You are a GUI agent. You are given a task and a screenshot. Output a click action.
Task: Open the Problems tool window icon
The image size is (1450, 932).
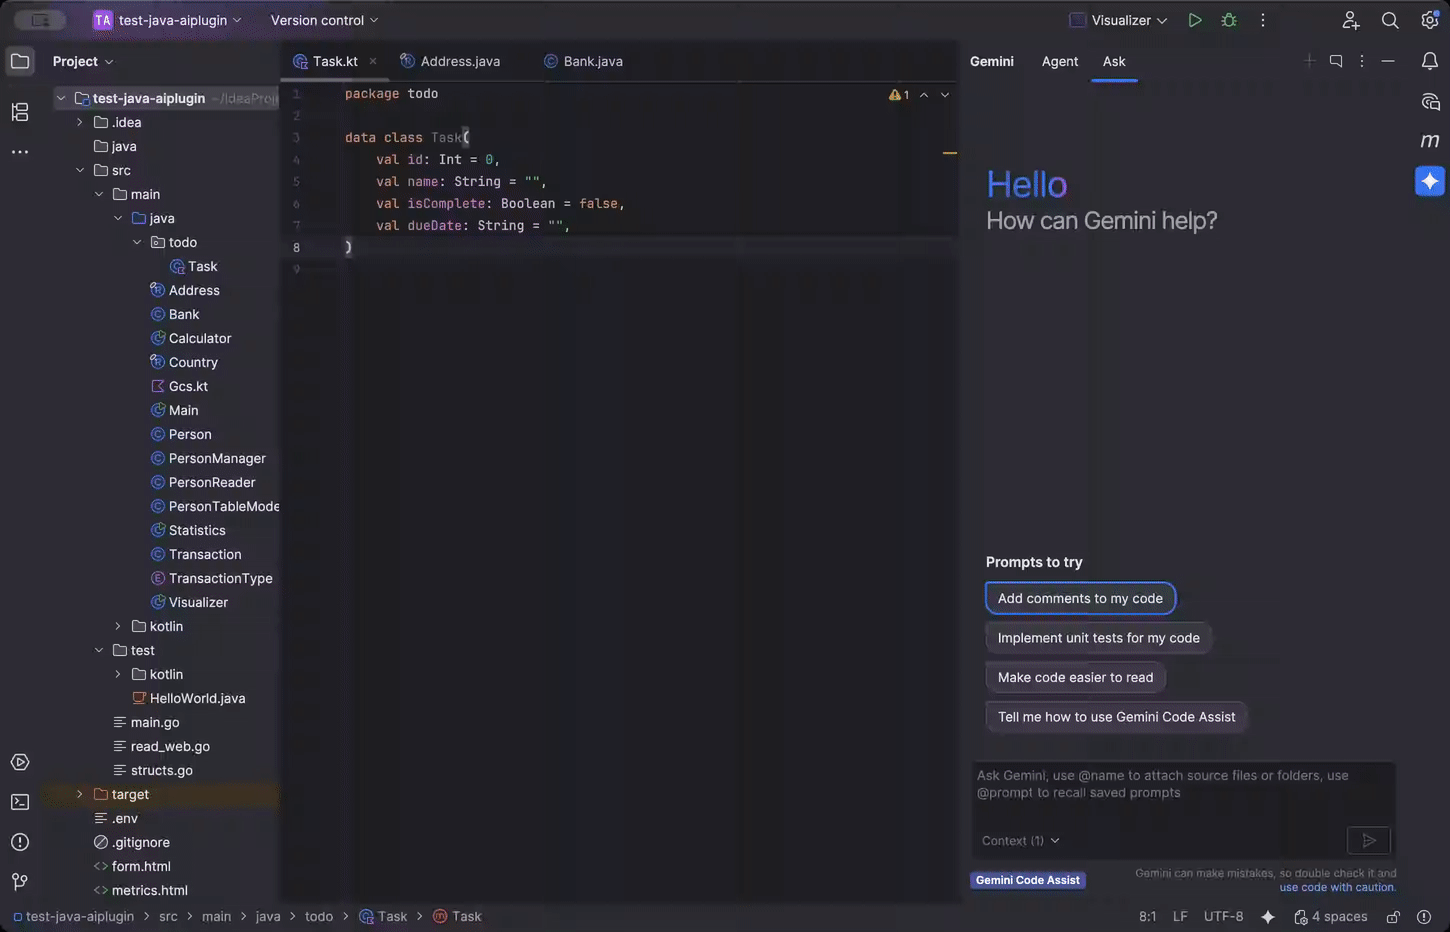tap(19, 841)
